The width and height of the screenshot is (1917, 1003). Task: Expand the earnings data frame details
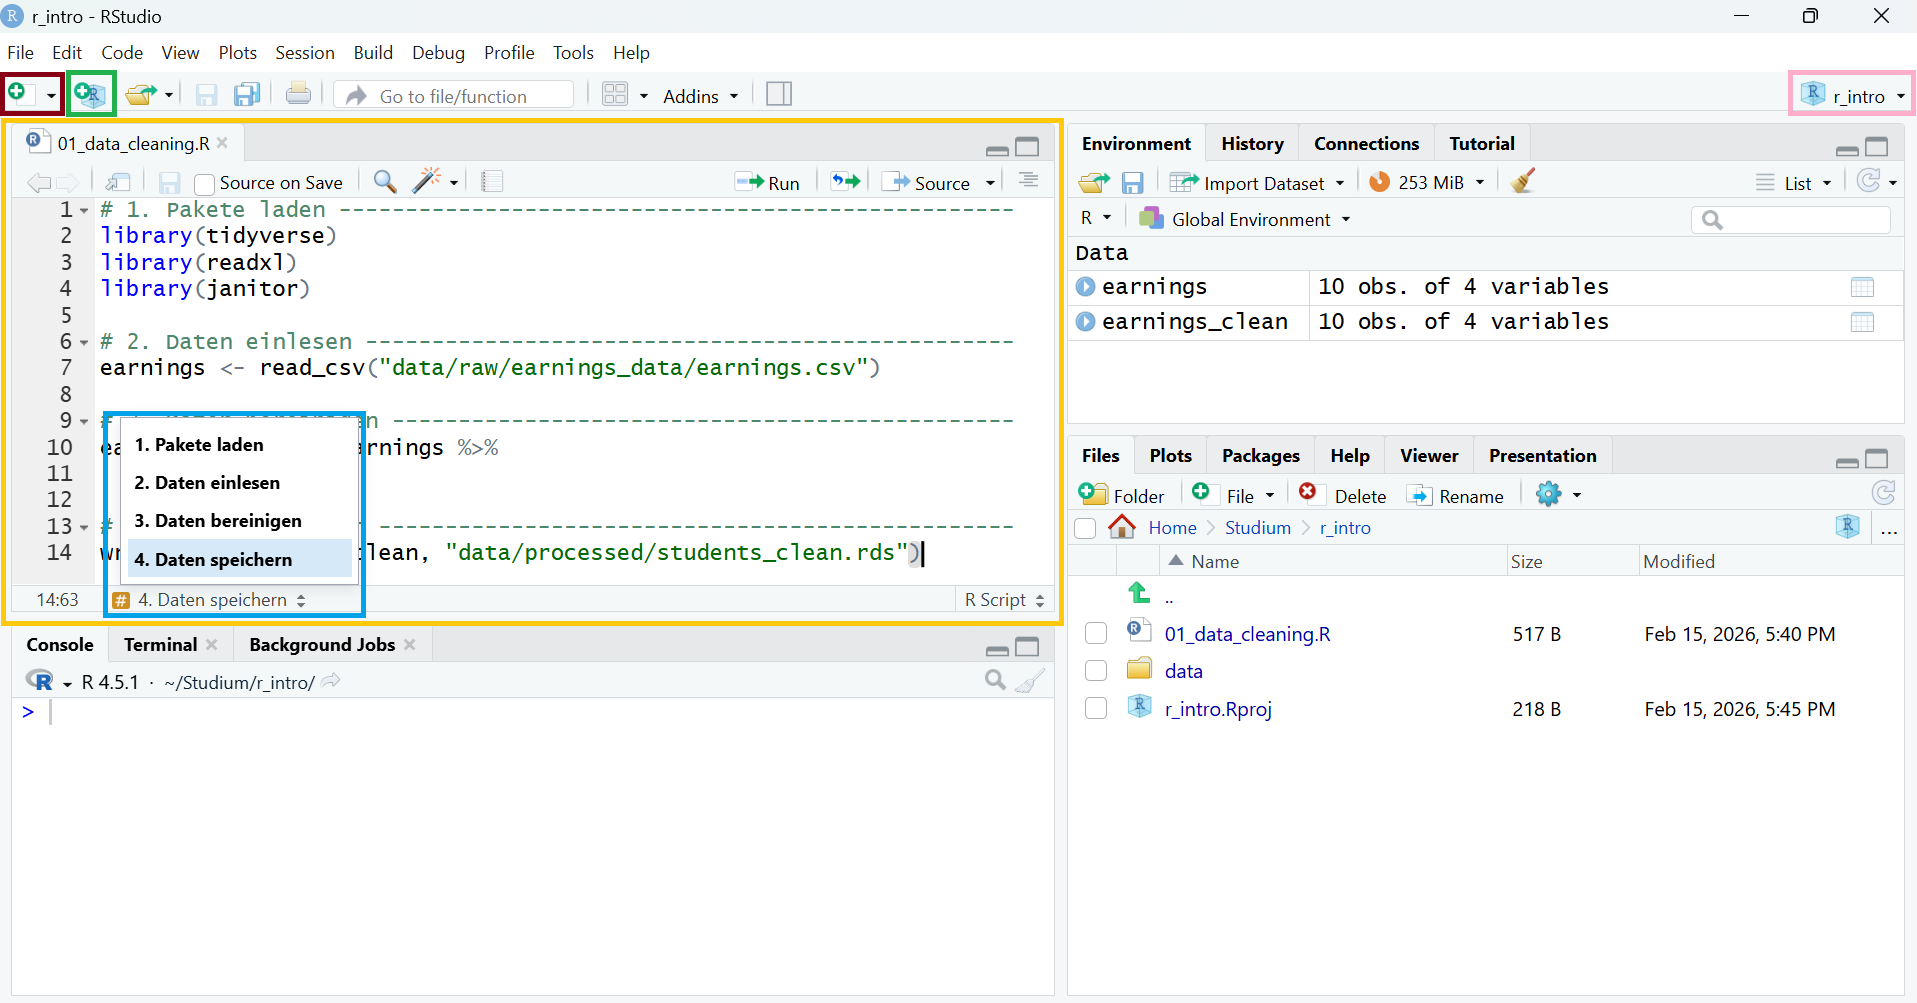(1085, 287)
